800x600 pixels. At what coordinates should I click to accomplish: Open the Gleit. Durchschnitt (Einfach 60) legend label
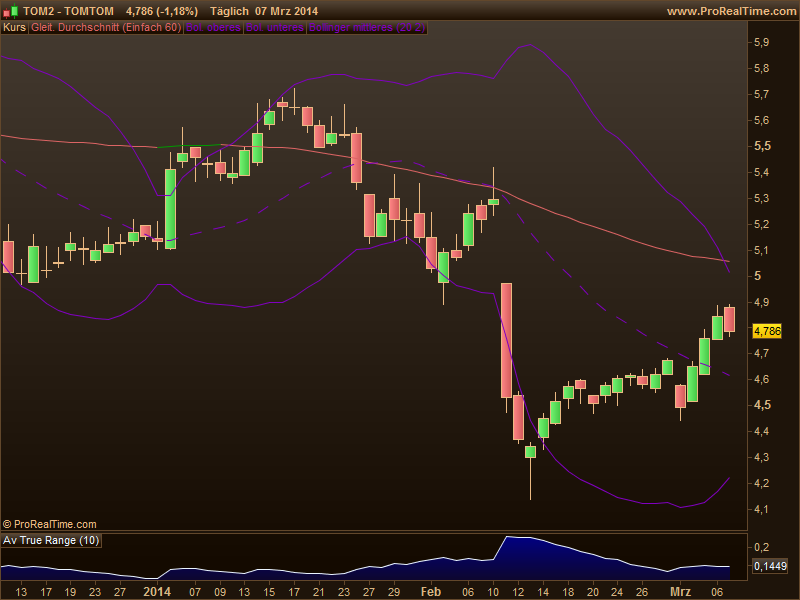click(106, 28)
